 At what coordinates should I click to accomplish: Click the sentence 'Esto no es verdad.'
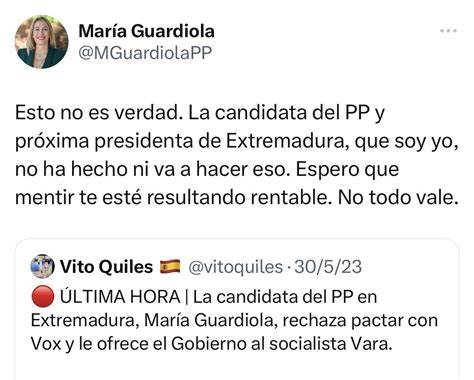point(97,113)
